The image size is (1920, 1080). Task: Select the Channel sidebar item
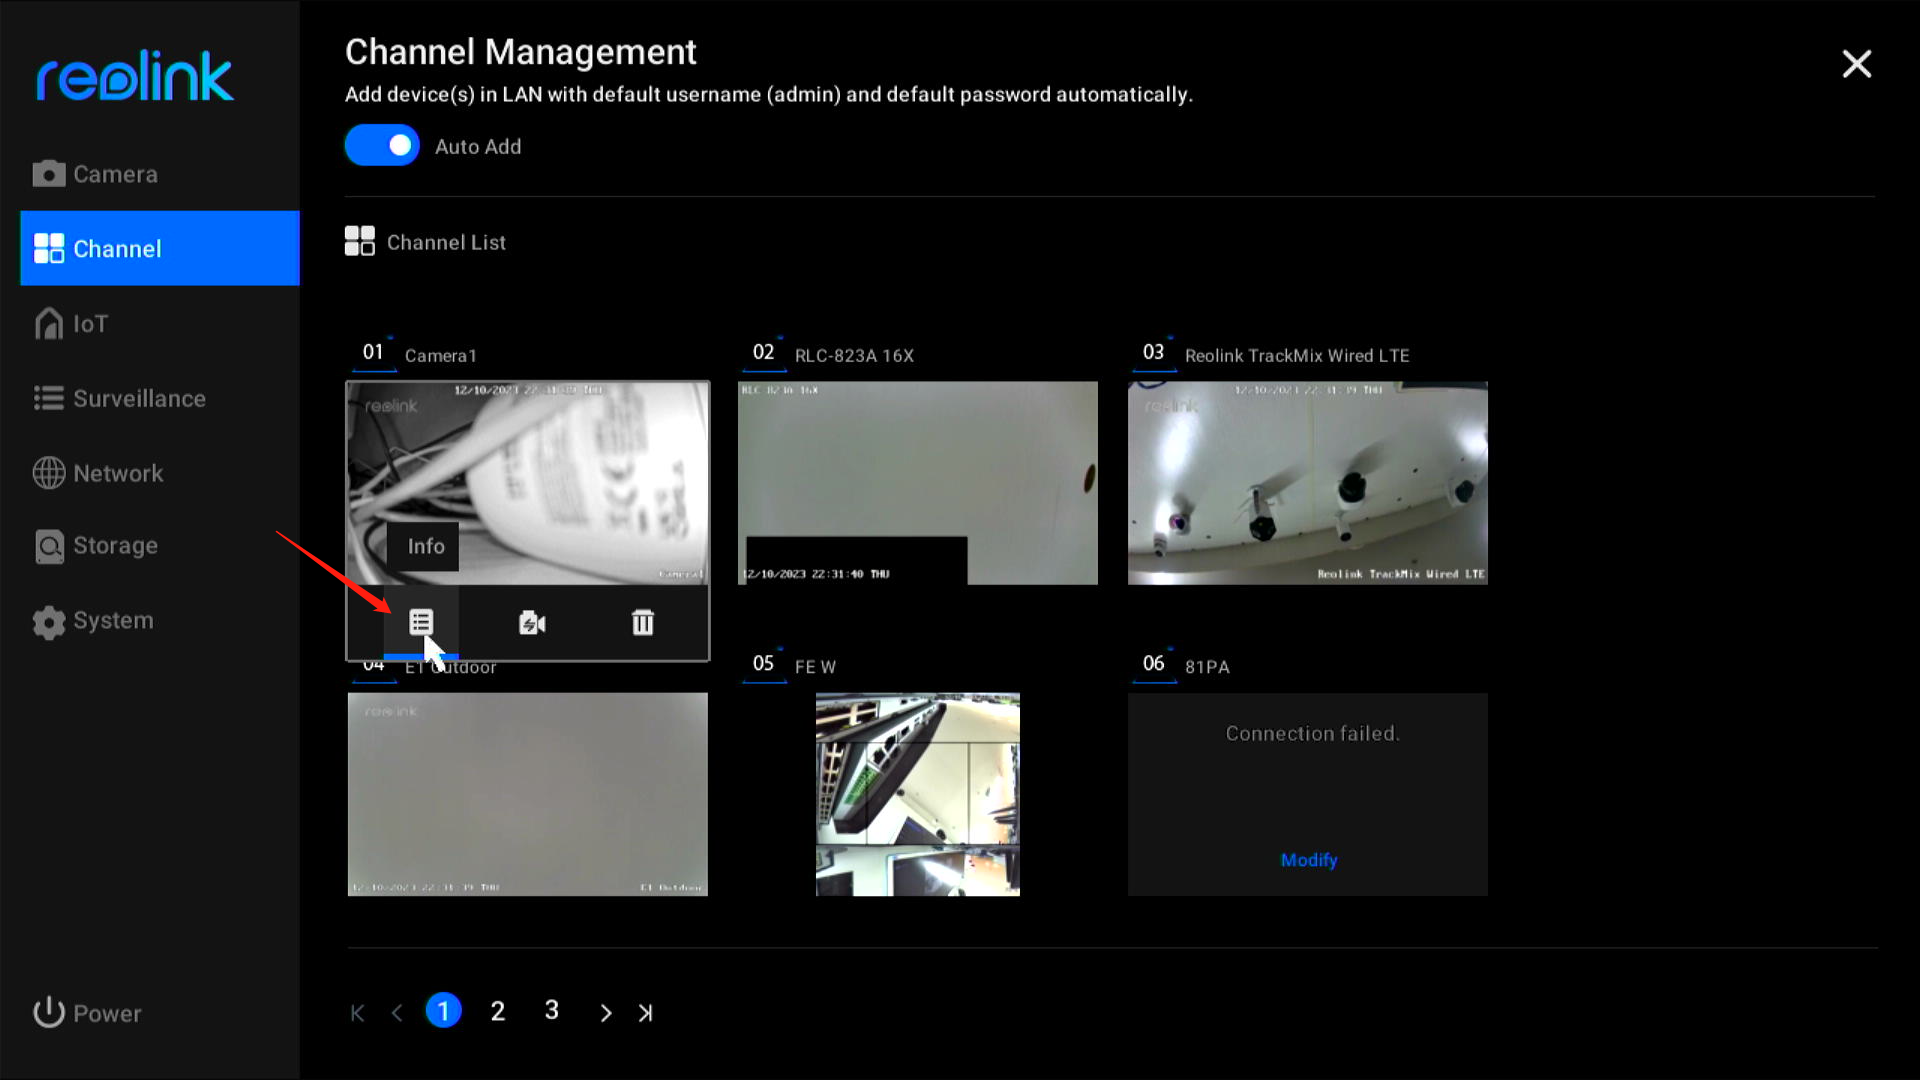pyautogui.click(x=160, y=248)
